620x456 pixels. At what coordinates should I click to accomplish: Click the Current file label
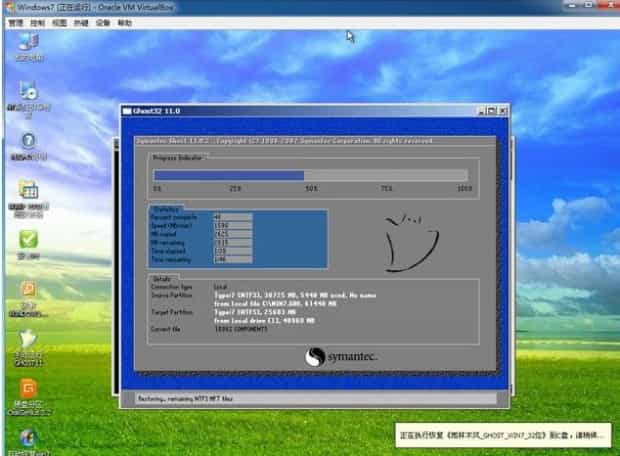point(166,329)
